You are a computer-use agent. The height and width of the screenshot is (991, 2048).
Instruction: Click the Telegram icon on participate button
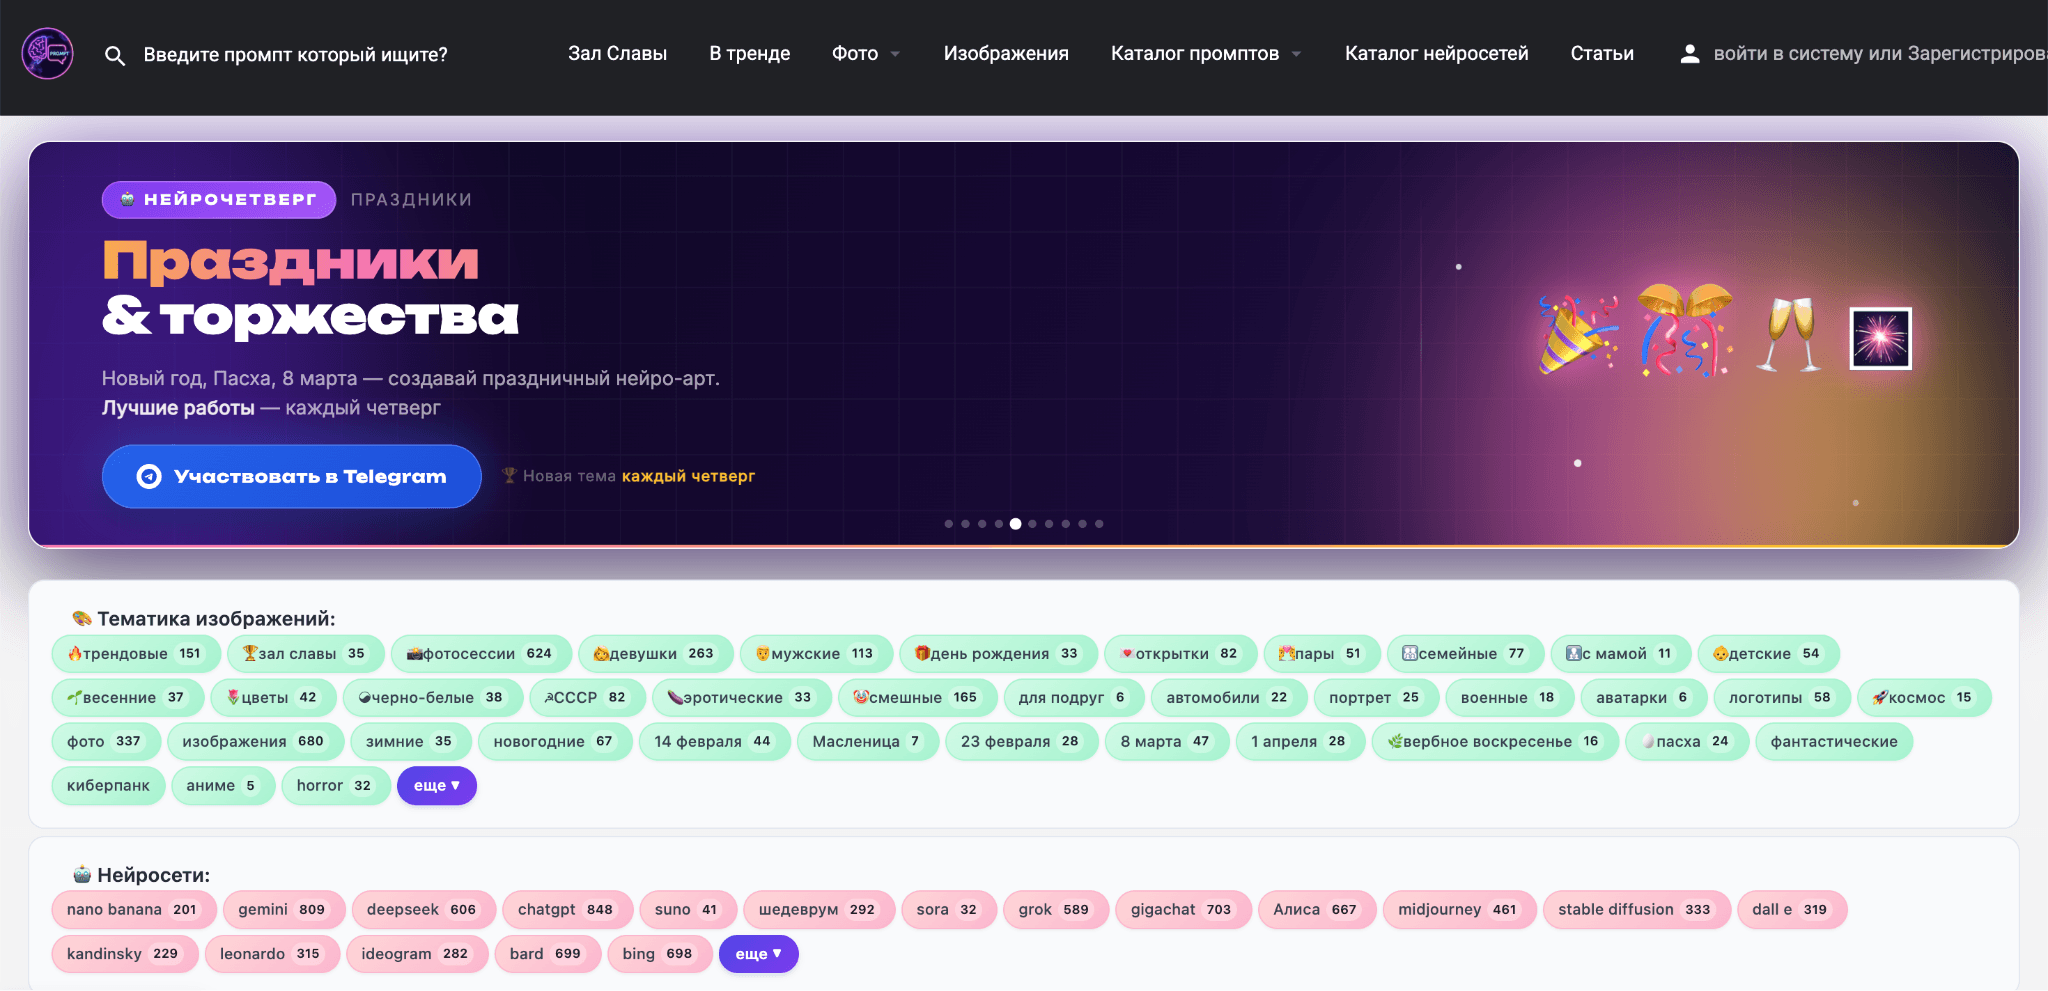[x=149, y=477]
